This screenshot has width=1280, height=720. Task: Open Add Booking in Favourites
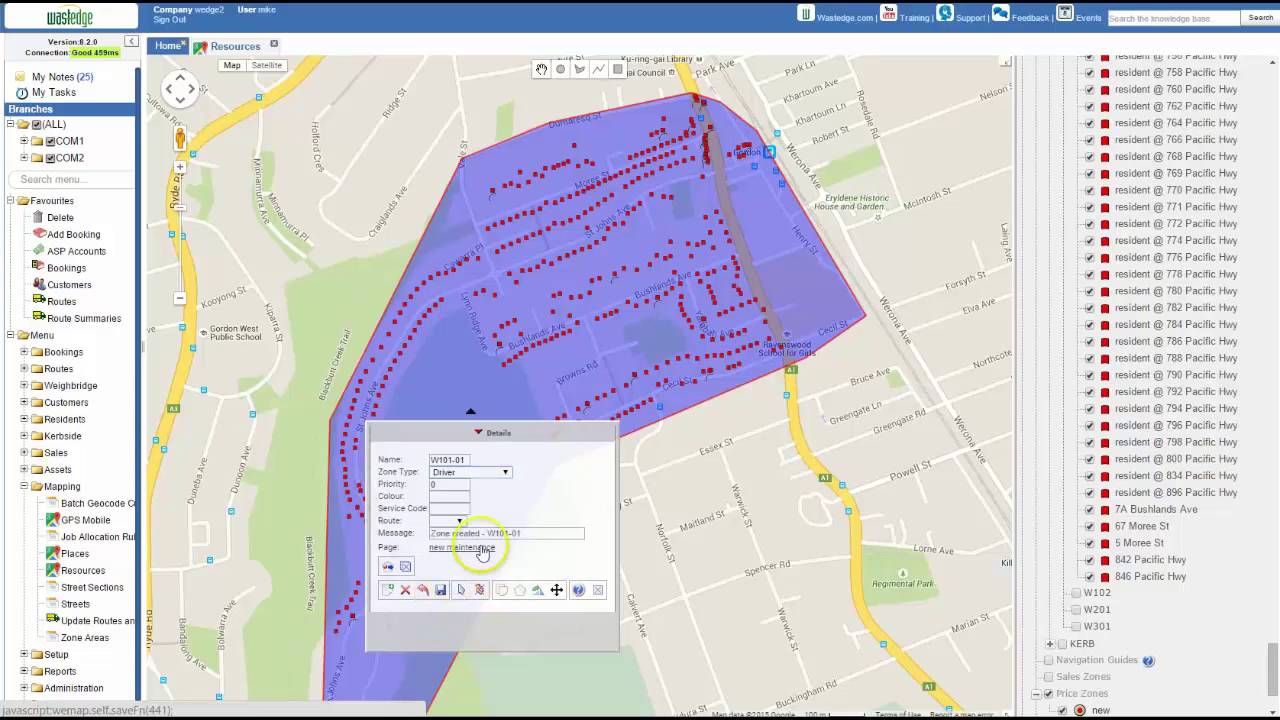click(74, 234)
